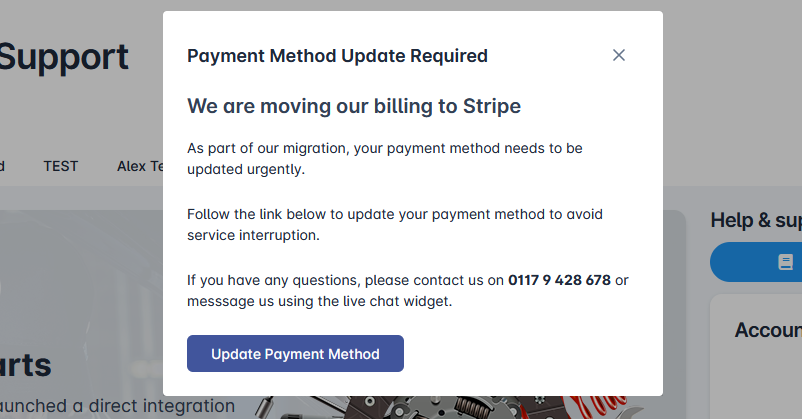Image resolution: width=802 pixels, height=419 pixels.
Task: Click the 0117 9 428 678 phone number
Action: [x=559, y=280]
